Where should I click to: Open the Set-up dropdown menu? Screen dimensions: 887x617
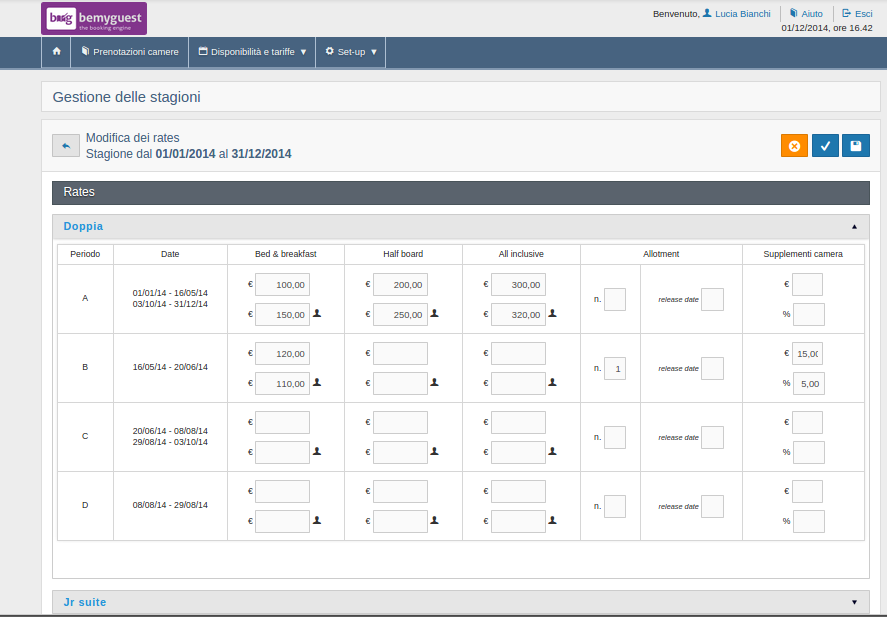[x=351, y=51]
